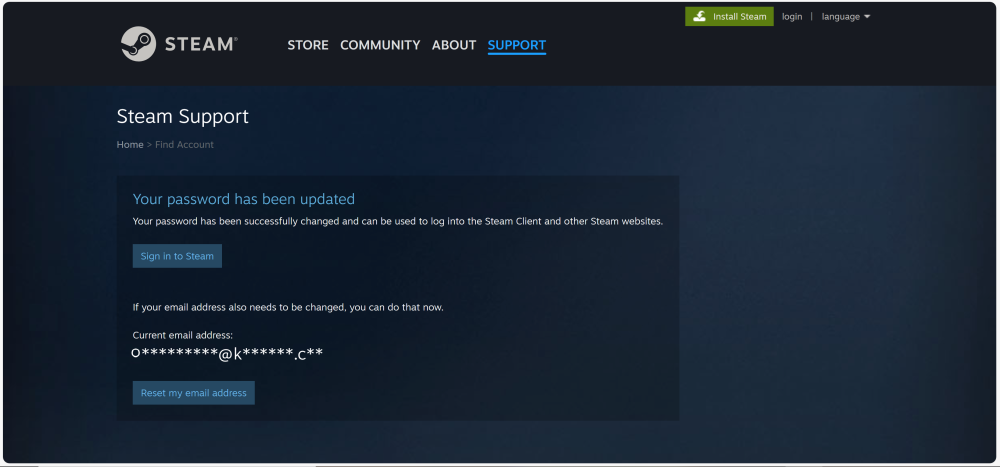Open the STORE menu
Screen dimensions: 1000x467
coord(308,45)
